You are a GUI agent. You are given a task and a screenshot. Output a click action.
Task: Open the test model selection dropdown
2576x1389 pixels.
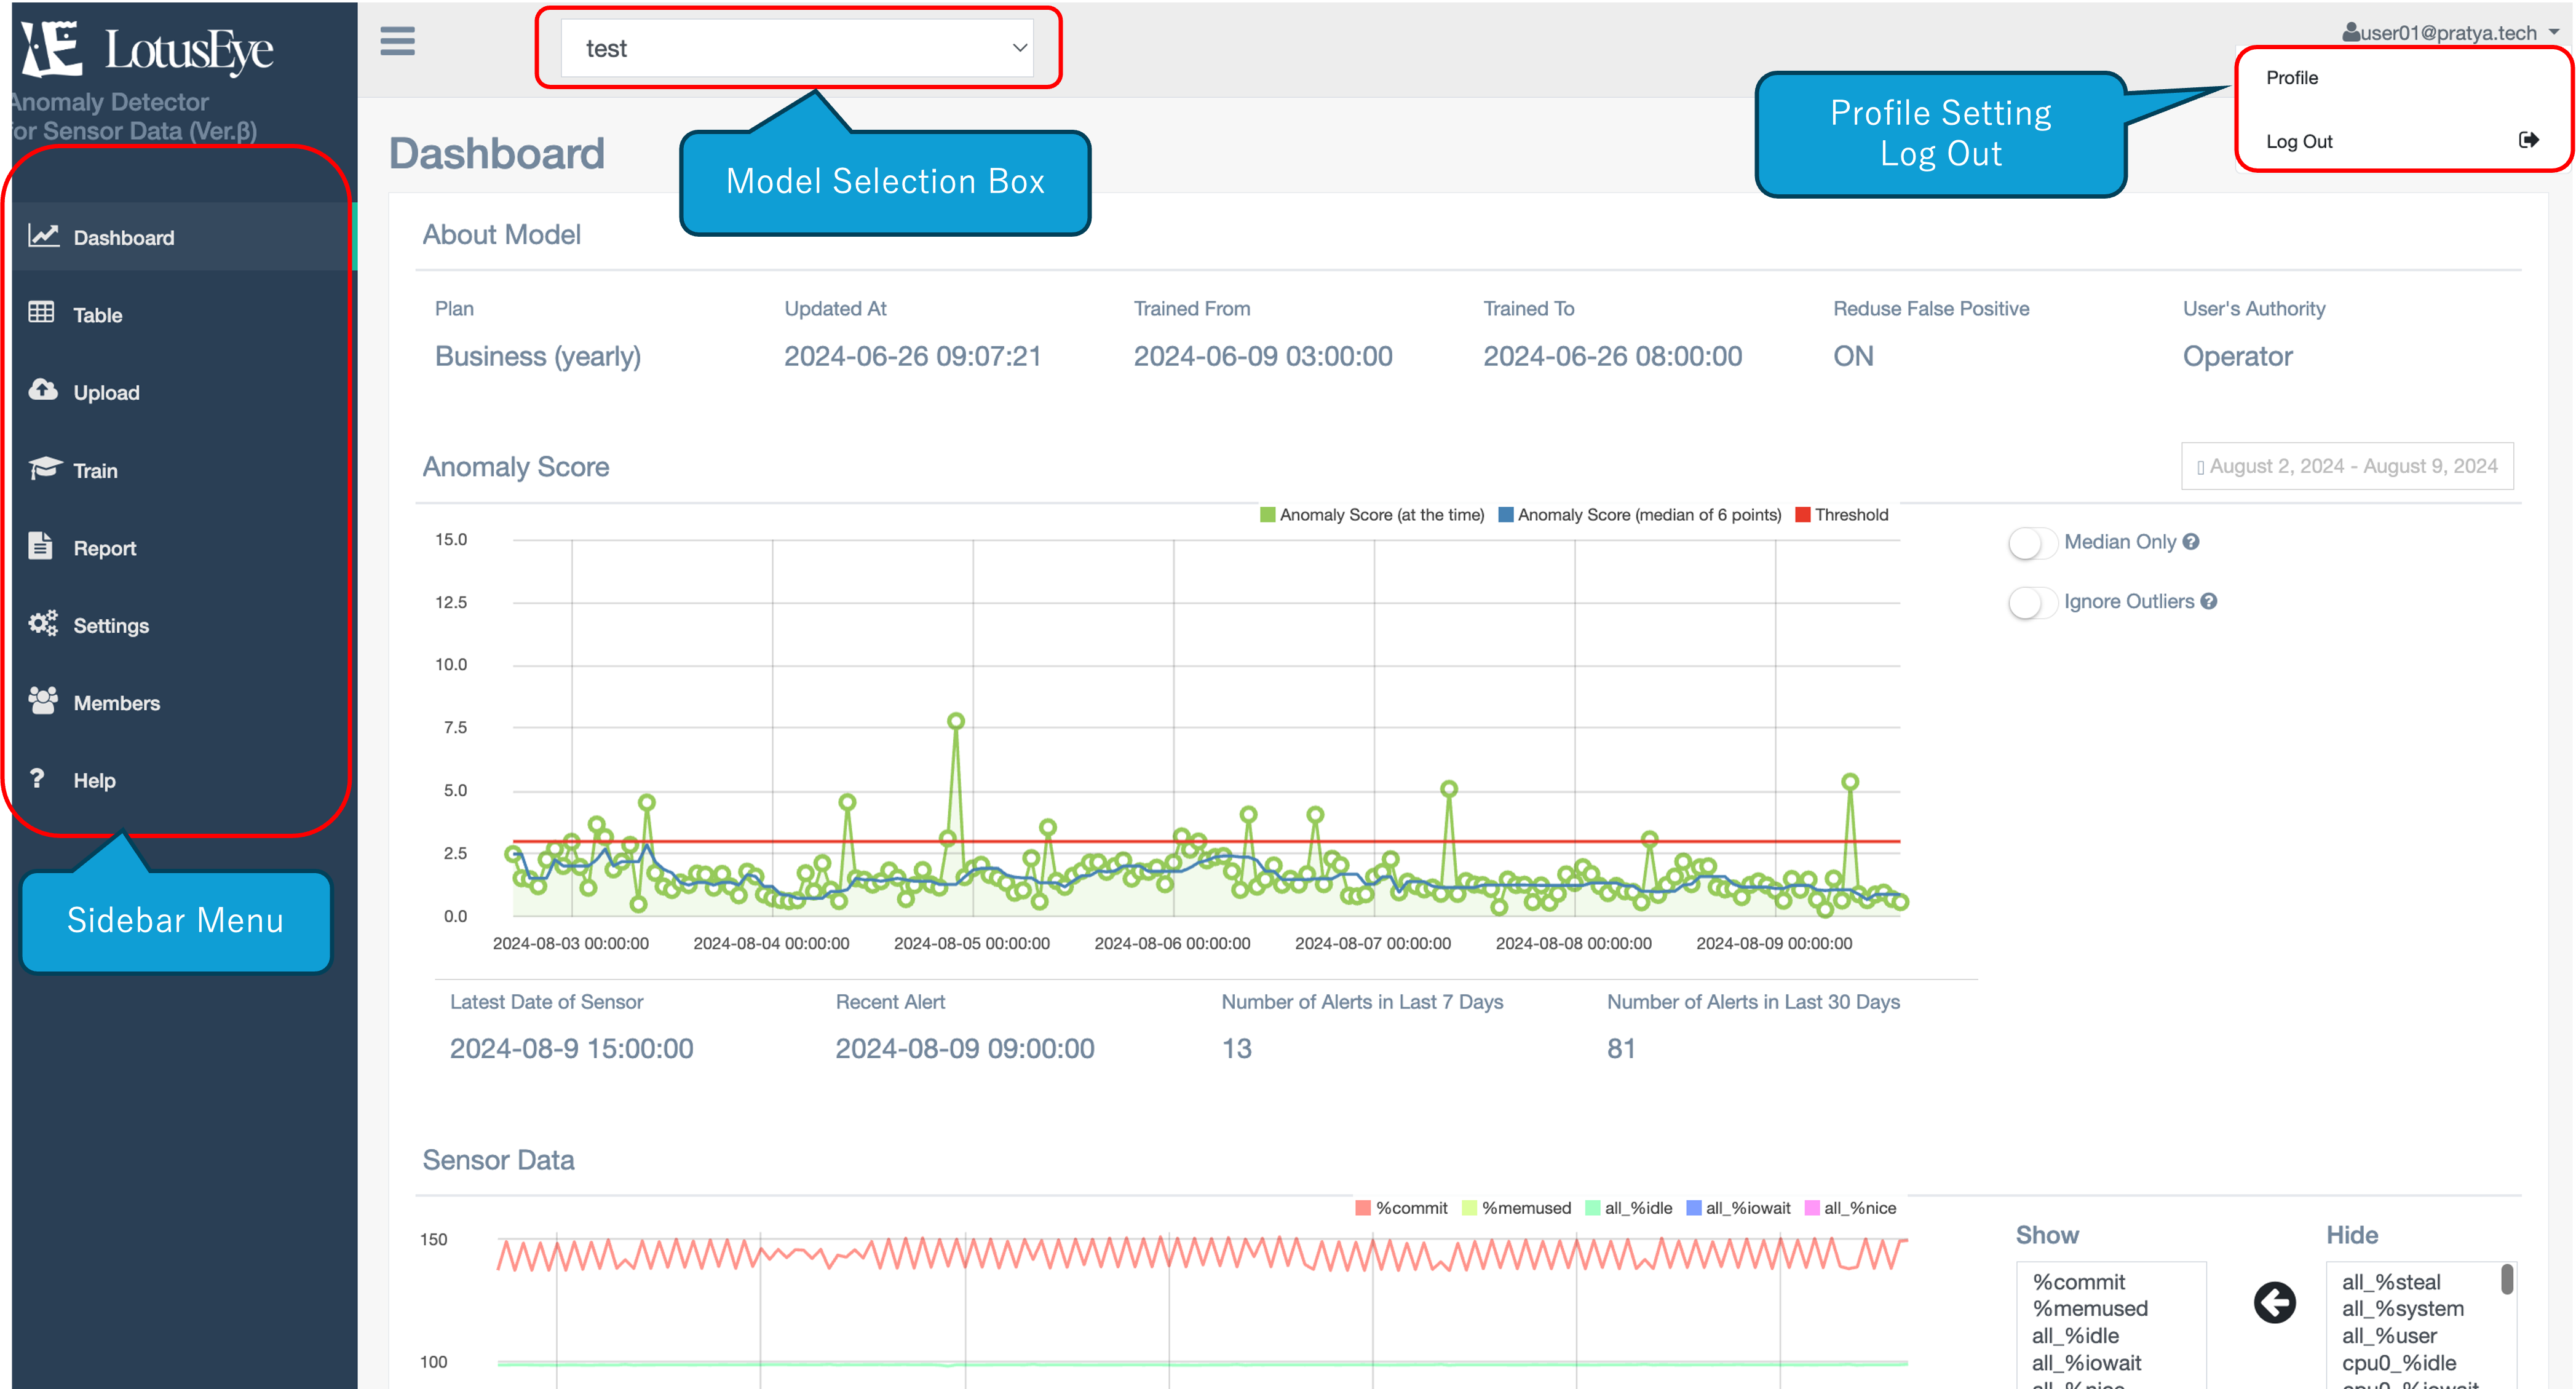(796, 48)
